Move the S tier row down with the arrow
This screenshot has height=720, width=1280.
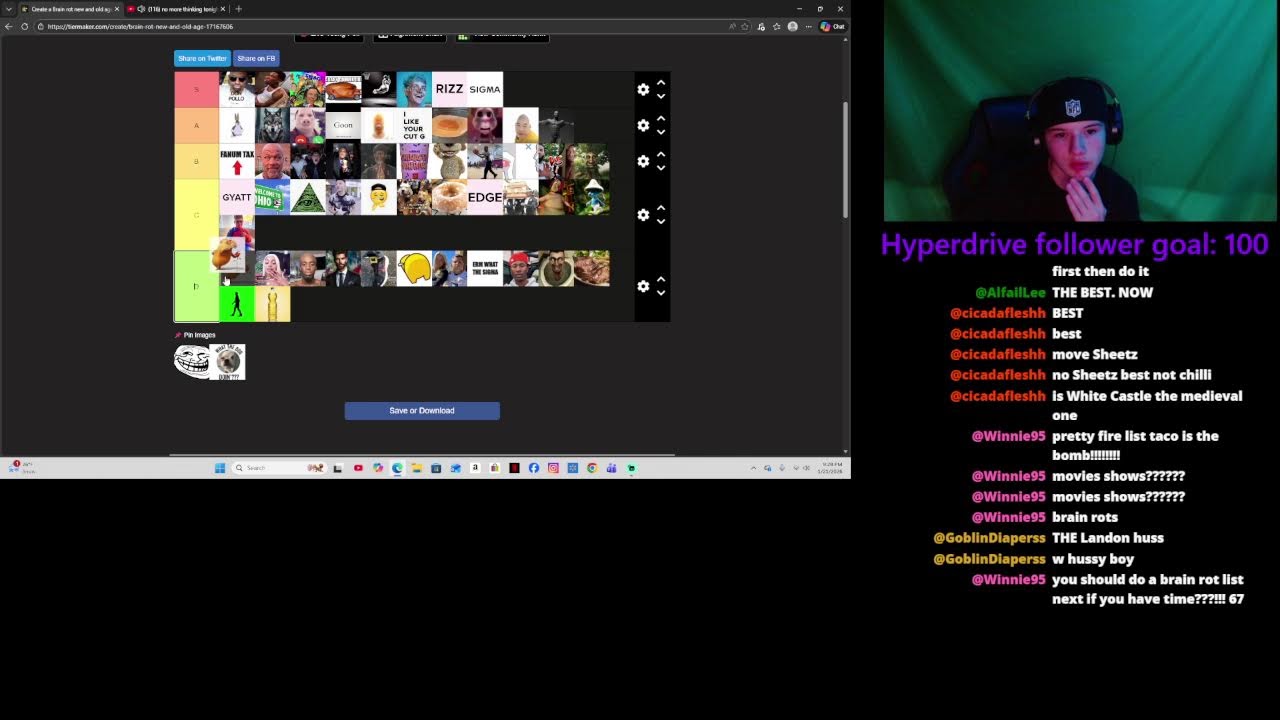660,96
